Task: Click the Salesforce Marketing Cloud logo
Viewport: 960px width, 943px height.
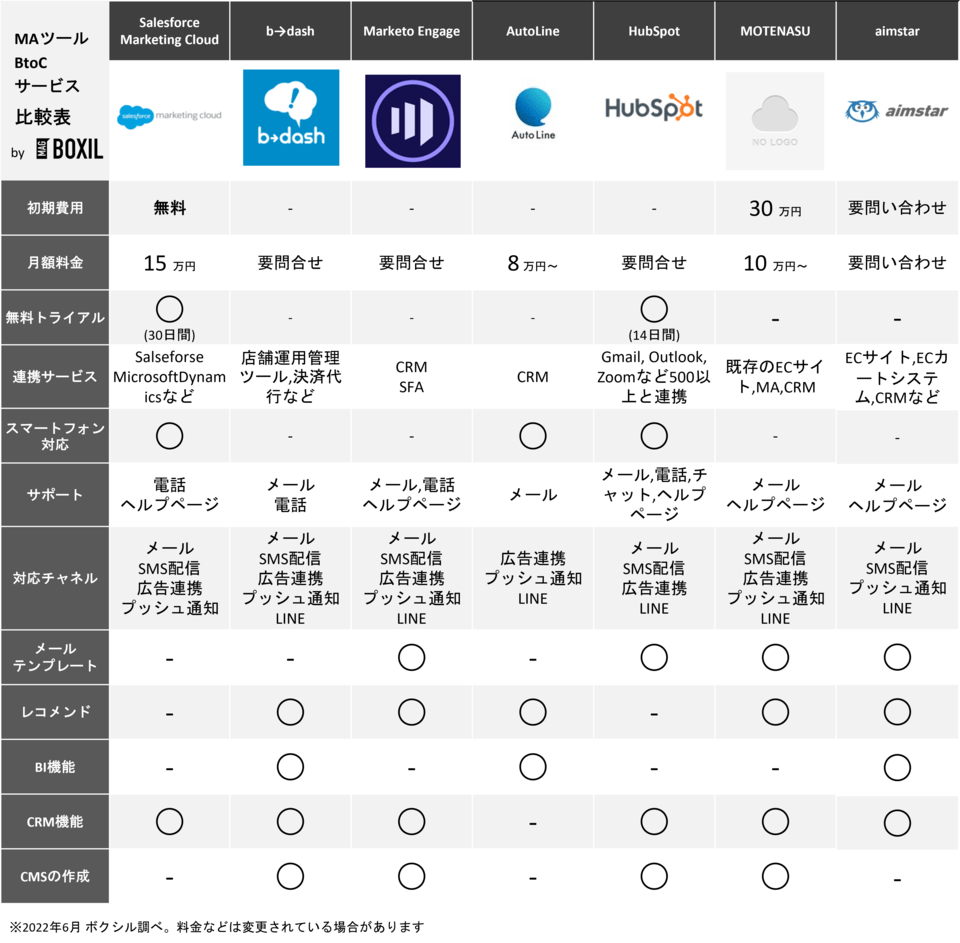Action: [x=168, y=117]
